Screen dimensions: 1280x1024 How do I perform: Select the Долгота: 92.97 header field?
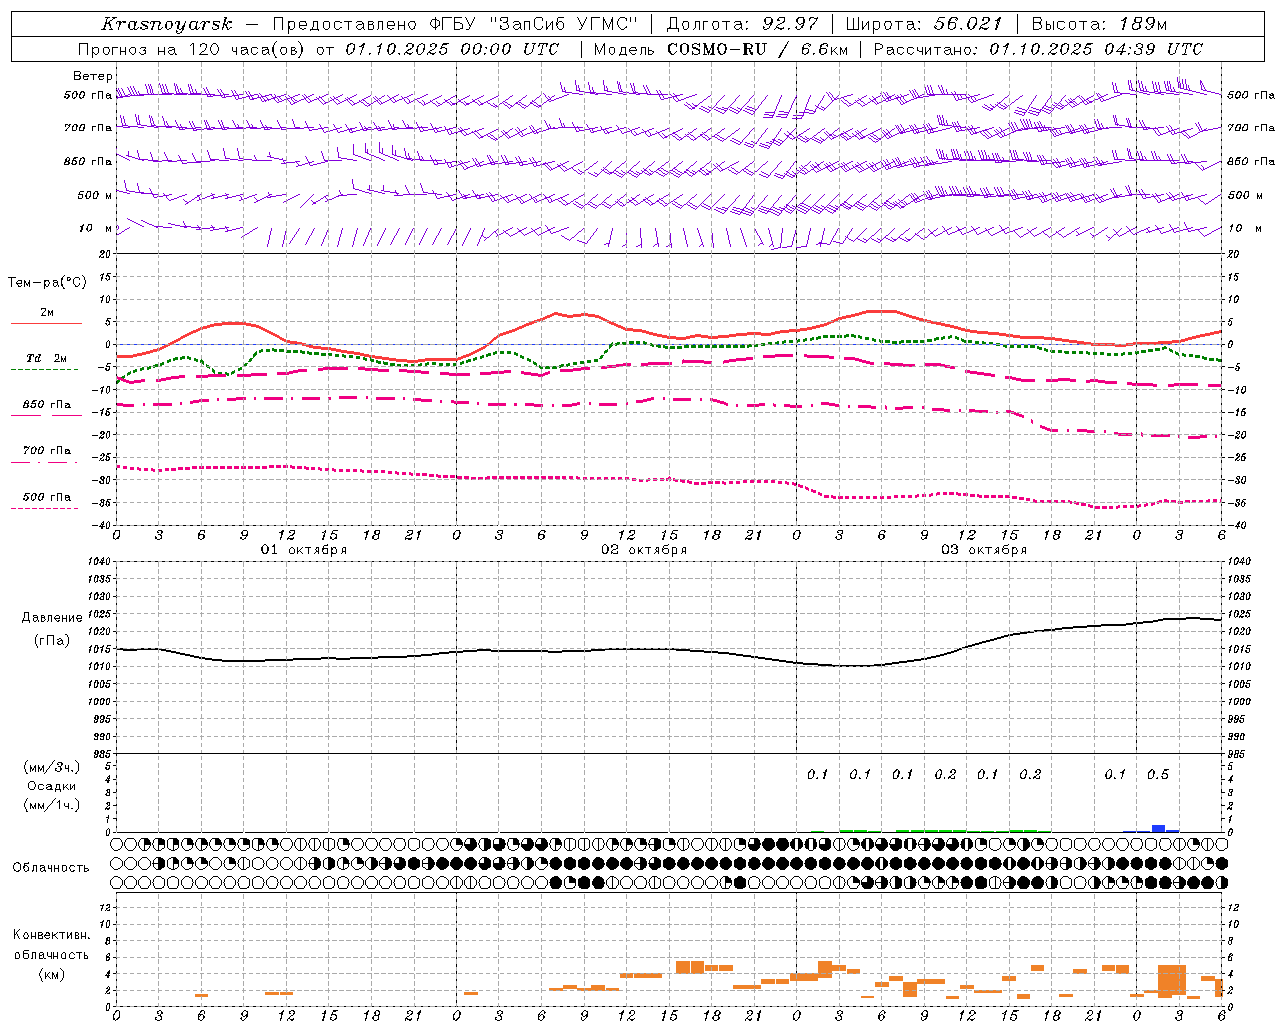(742, 24)
